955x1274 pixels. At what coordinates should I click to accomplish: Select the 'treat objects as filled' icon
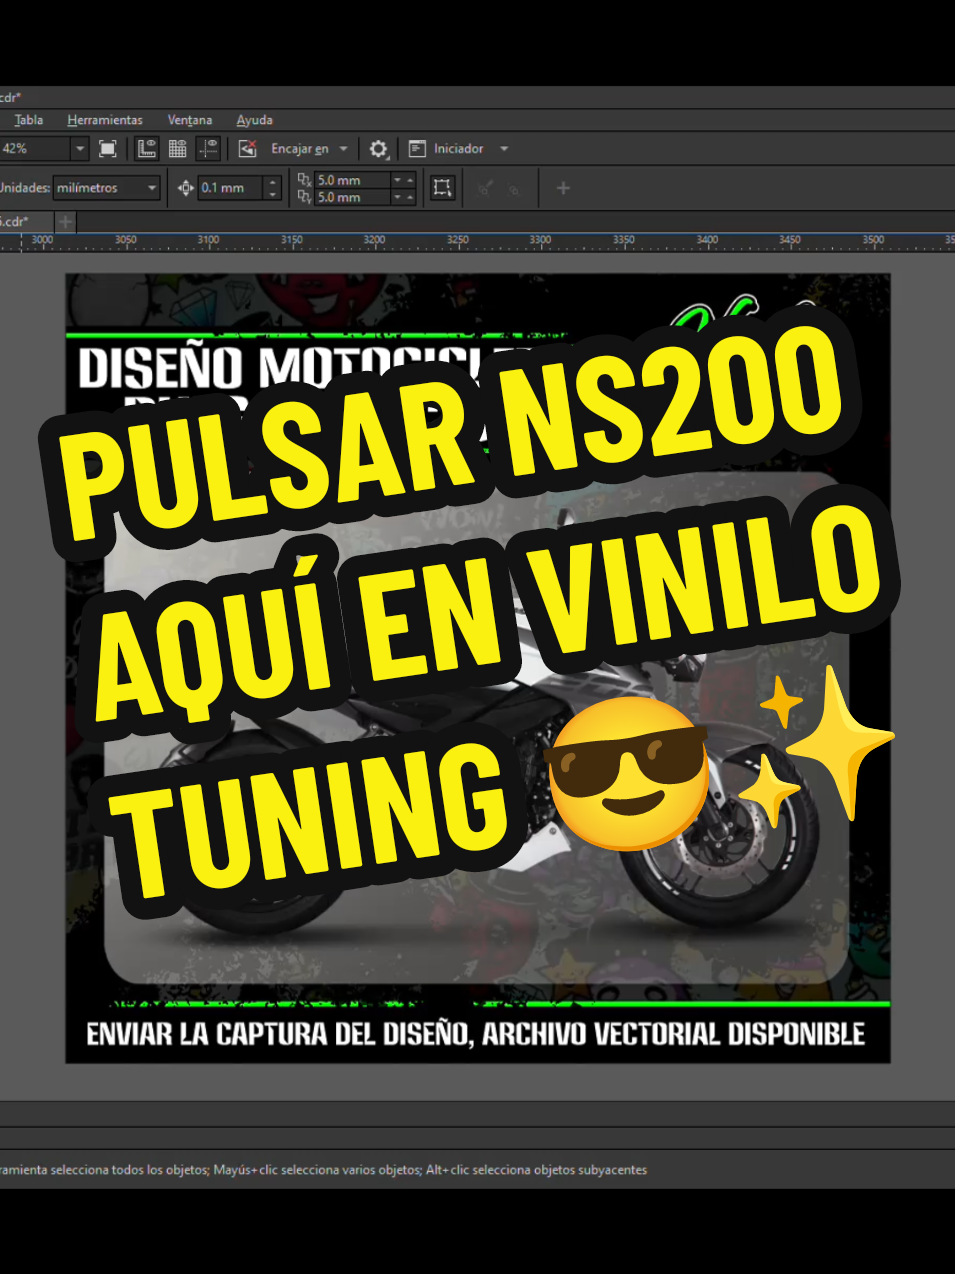point(442,187)
